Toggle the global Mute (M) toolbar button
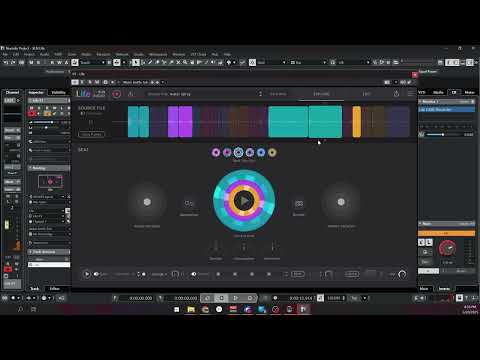Viewport: 480px width, 360px height. pos(31,62)
